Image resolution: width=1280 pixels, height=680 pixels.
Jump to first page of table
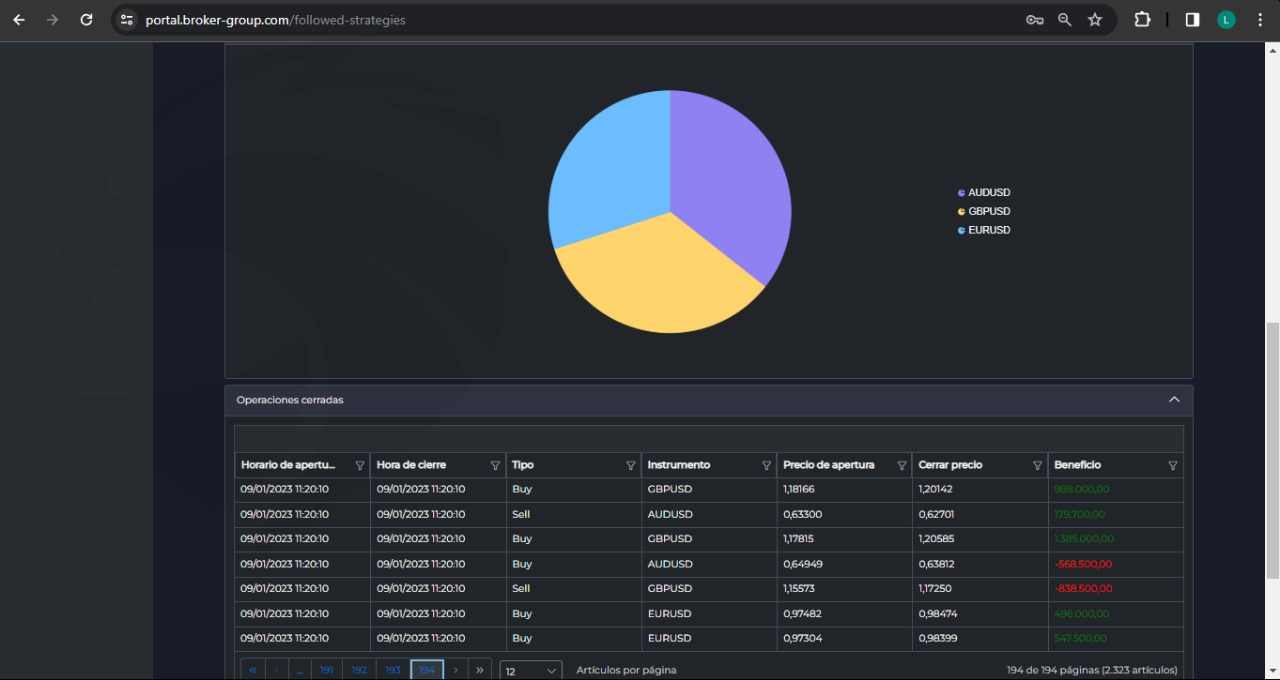click(x=252, y=670)
